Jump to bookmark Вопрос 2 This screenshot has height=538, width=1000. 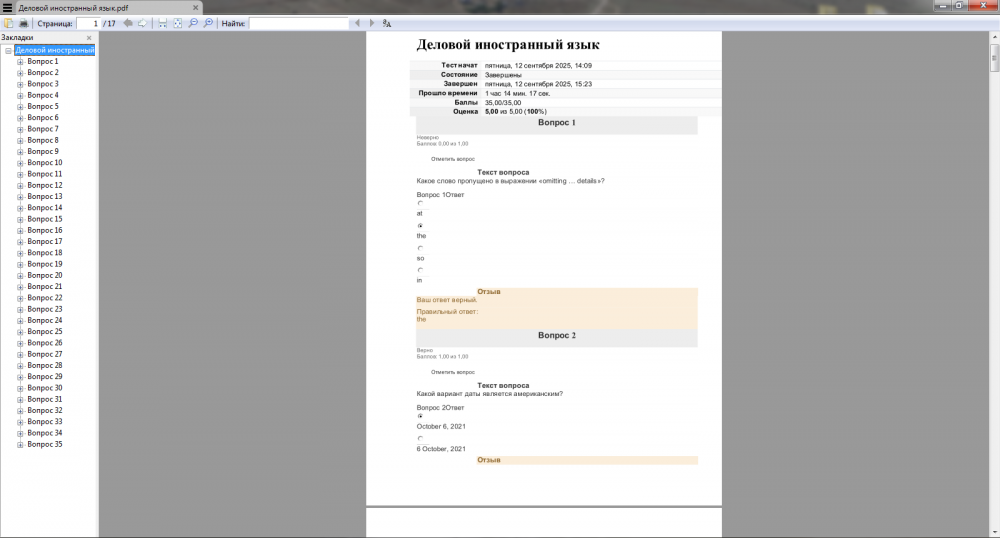coord(43,73)
